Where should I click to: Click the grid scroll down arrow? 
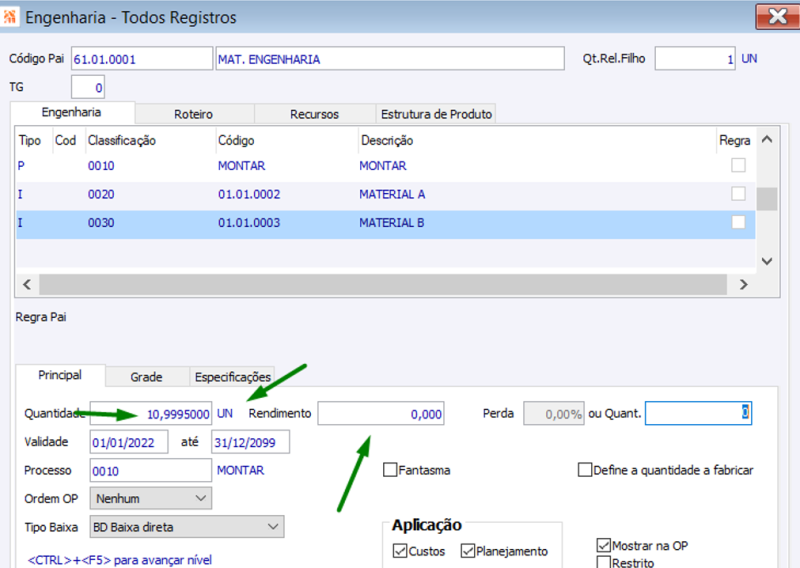(767, 261)
